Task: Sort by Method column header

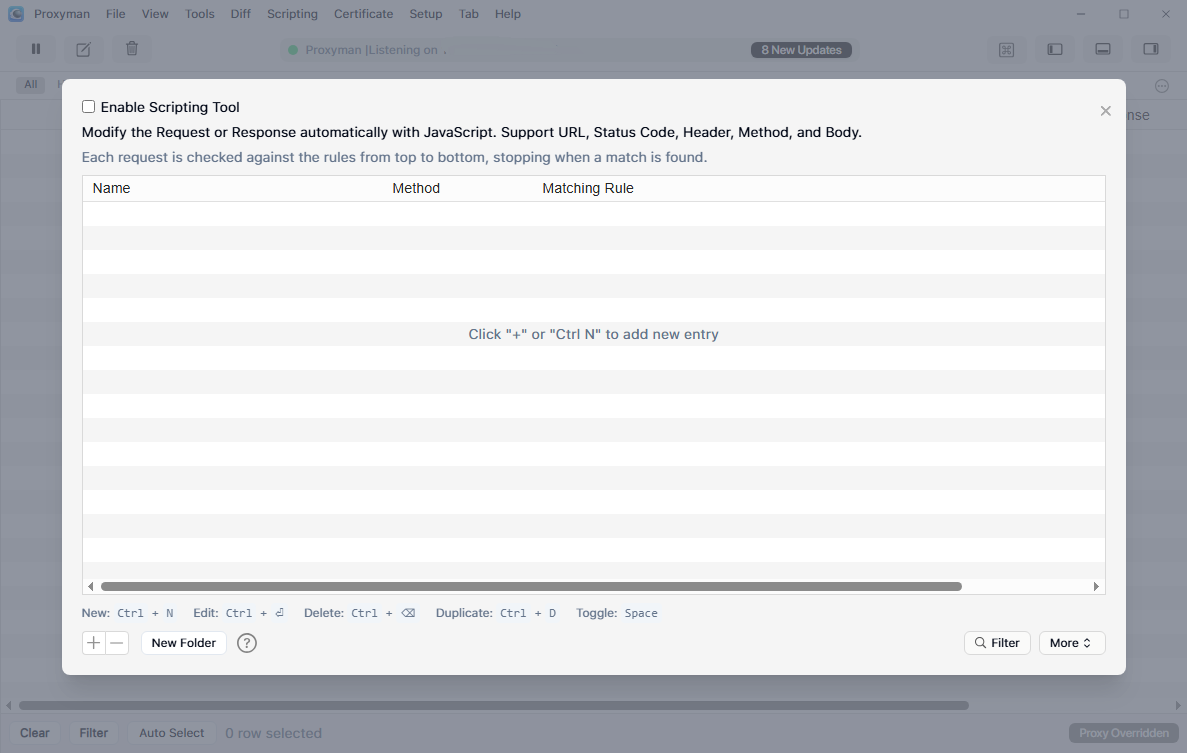Action: (416, 188)
